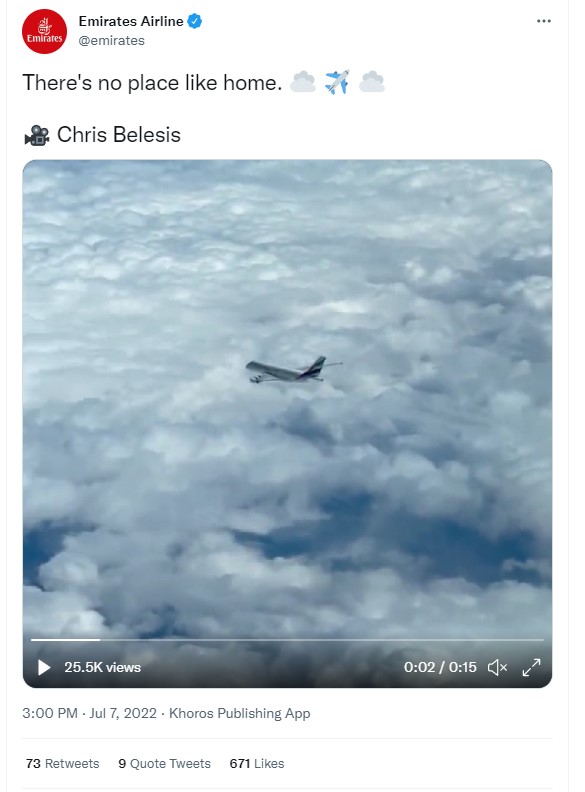Image resolution: width=585 pixels, height=792 pixels.
Task: Click the first cloud emoji in the tweet
Action: (x=303, y=82)
